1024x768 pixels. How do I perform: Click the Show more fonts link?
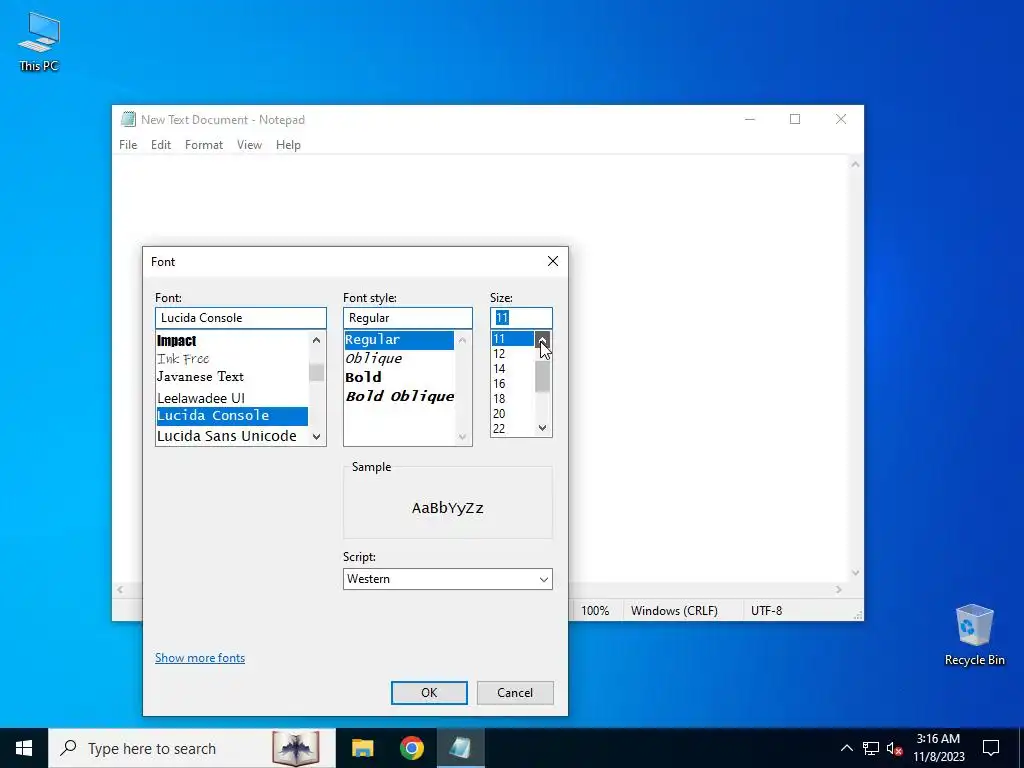[x=200, y=658]
